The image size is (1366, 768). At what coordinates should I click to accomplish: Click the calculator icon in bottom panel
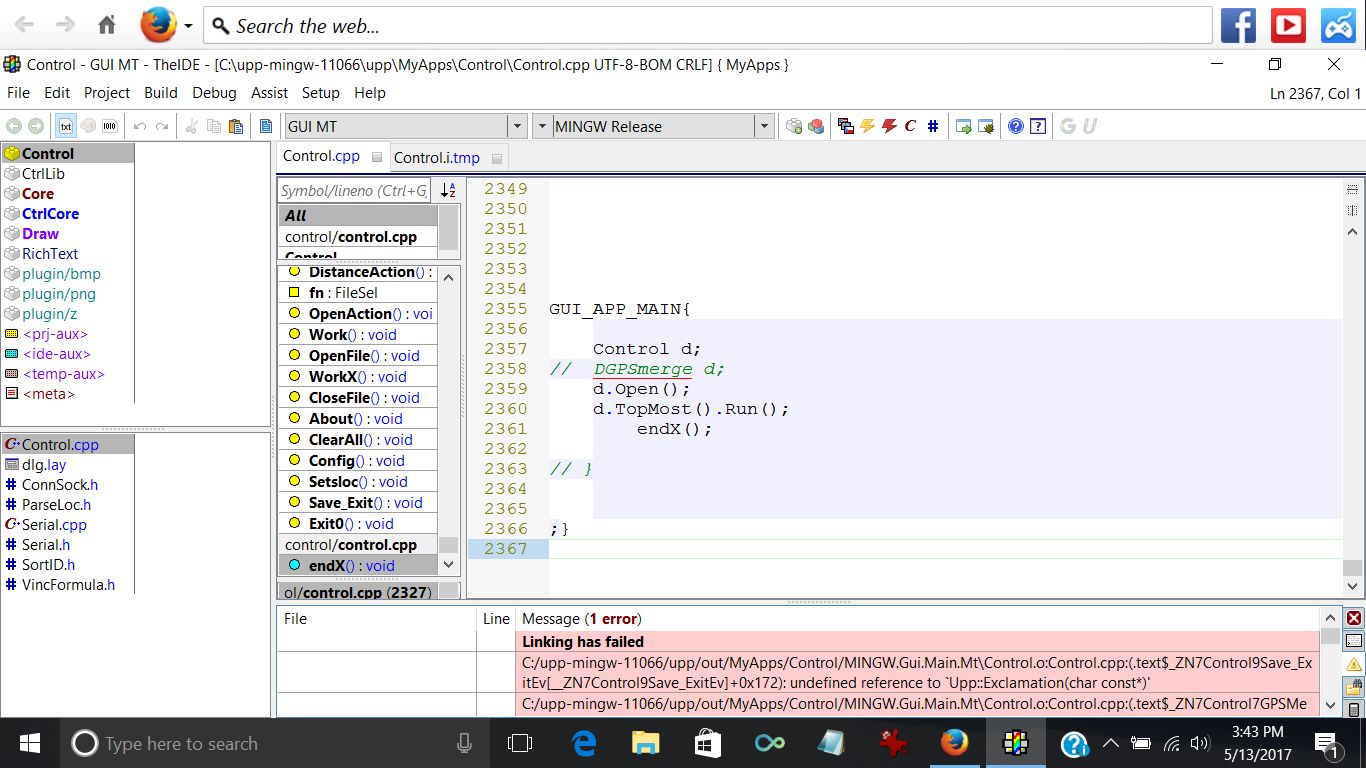pyautogui.click(x=1354, y=710)
